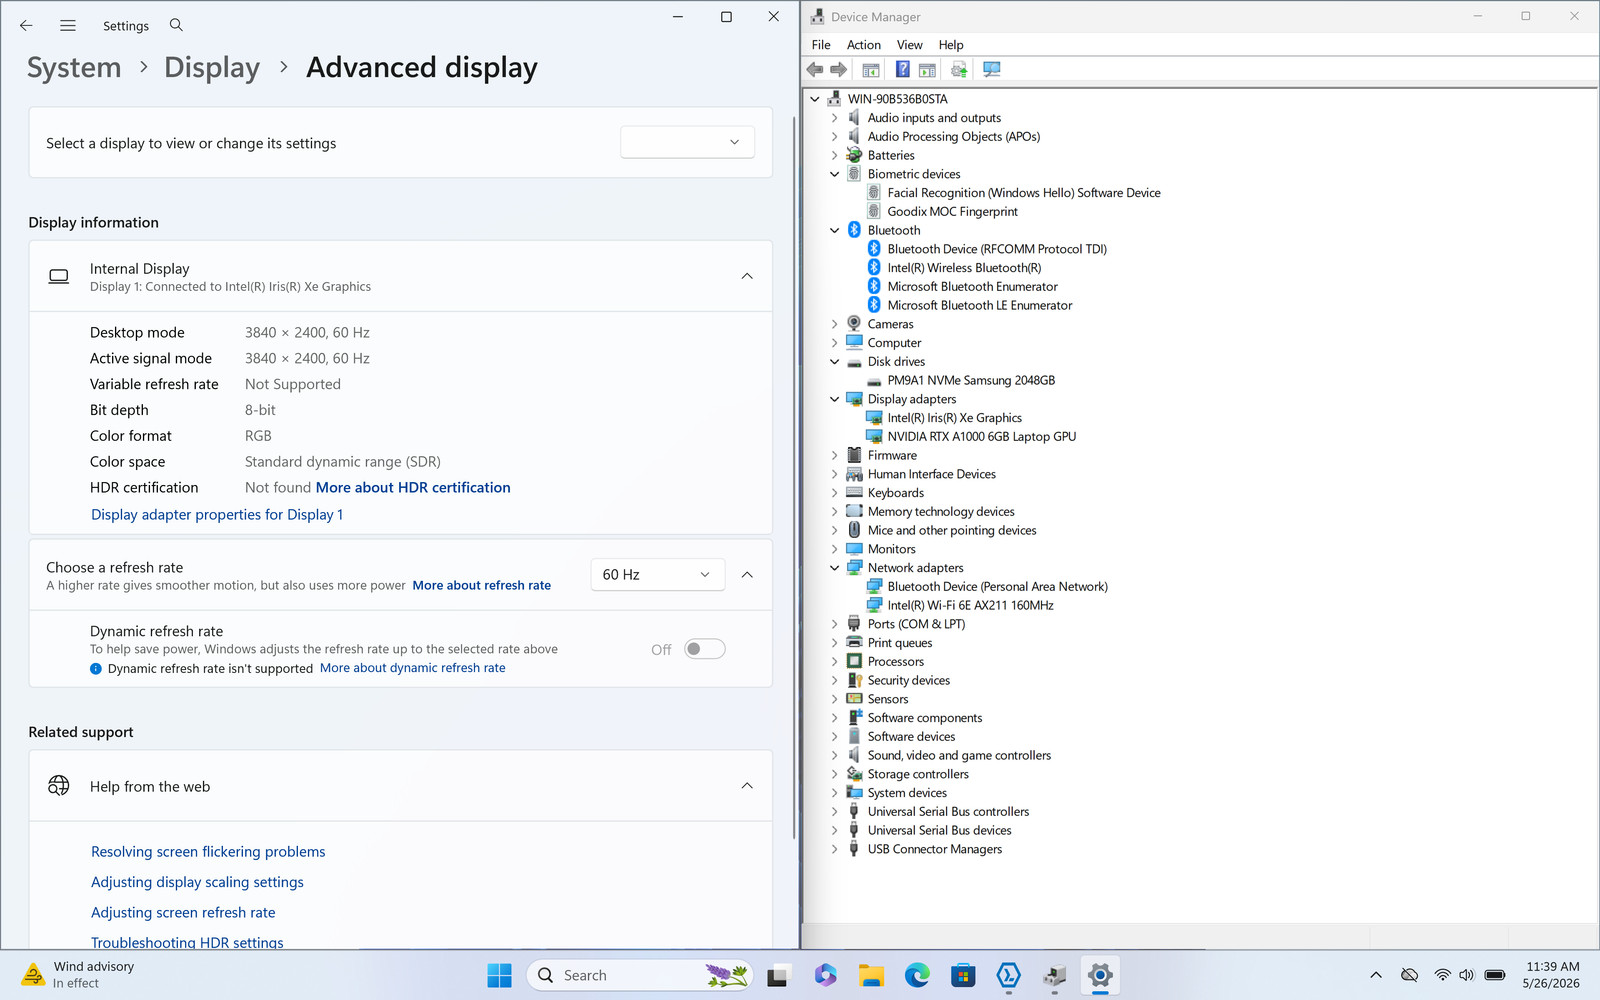The width and height of the screenshot is (1600, 1000).
Task: Show hidden icons in system tray
Action: (1376, 975)
